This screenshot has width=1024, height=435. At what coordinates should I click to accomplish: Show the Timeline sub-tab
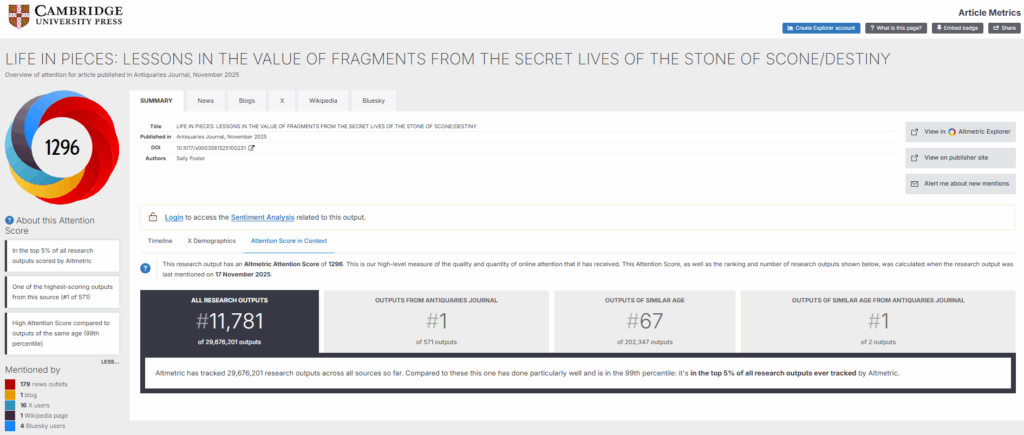click(x=160, y=241)
